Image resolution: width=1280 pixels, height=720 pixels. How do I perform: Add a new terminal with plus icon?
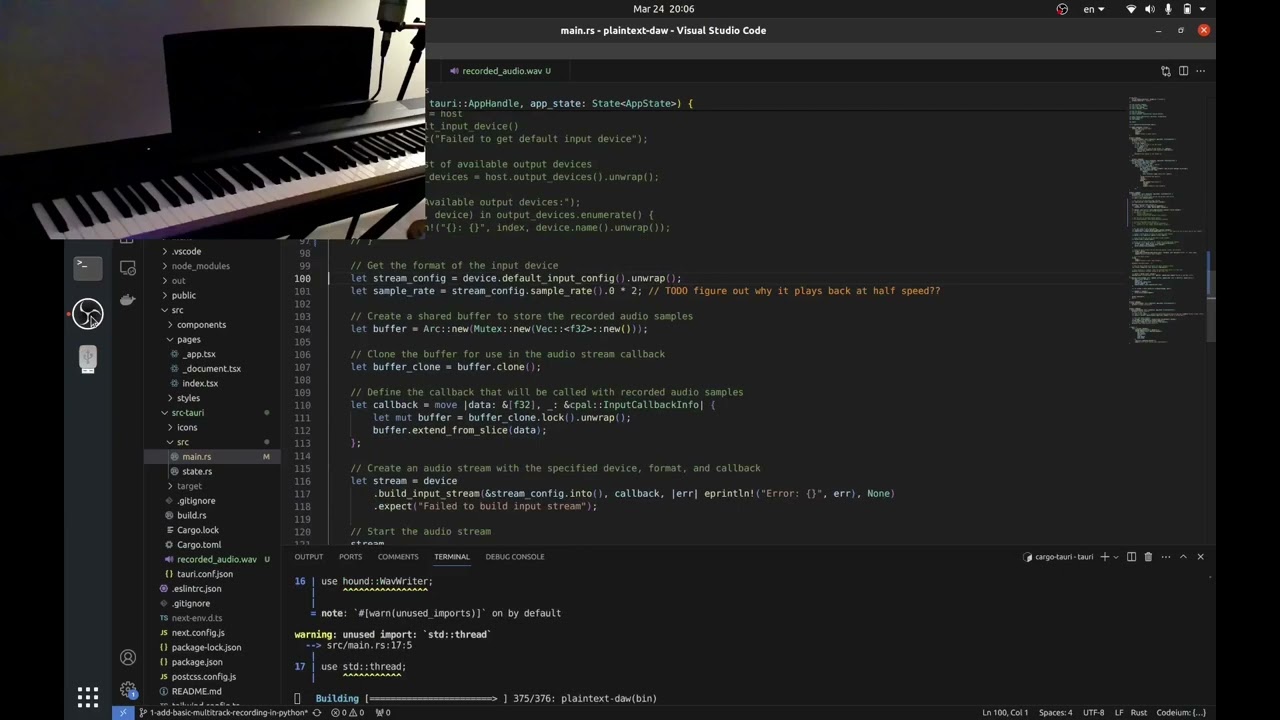(1105, 557)
